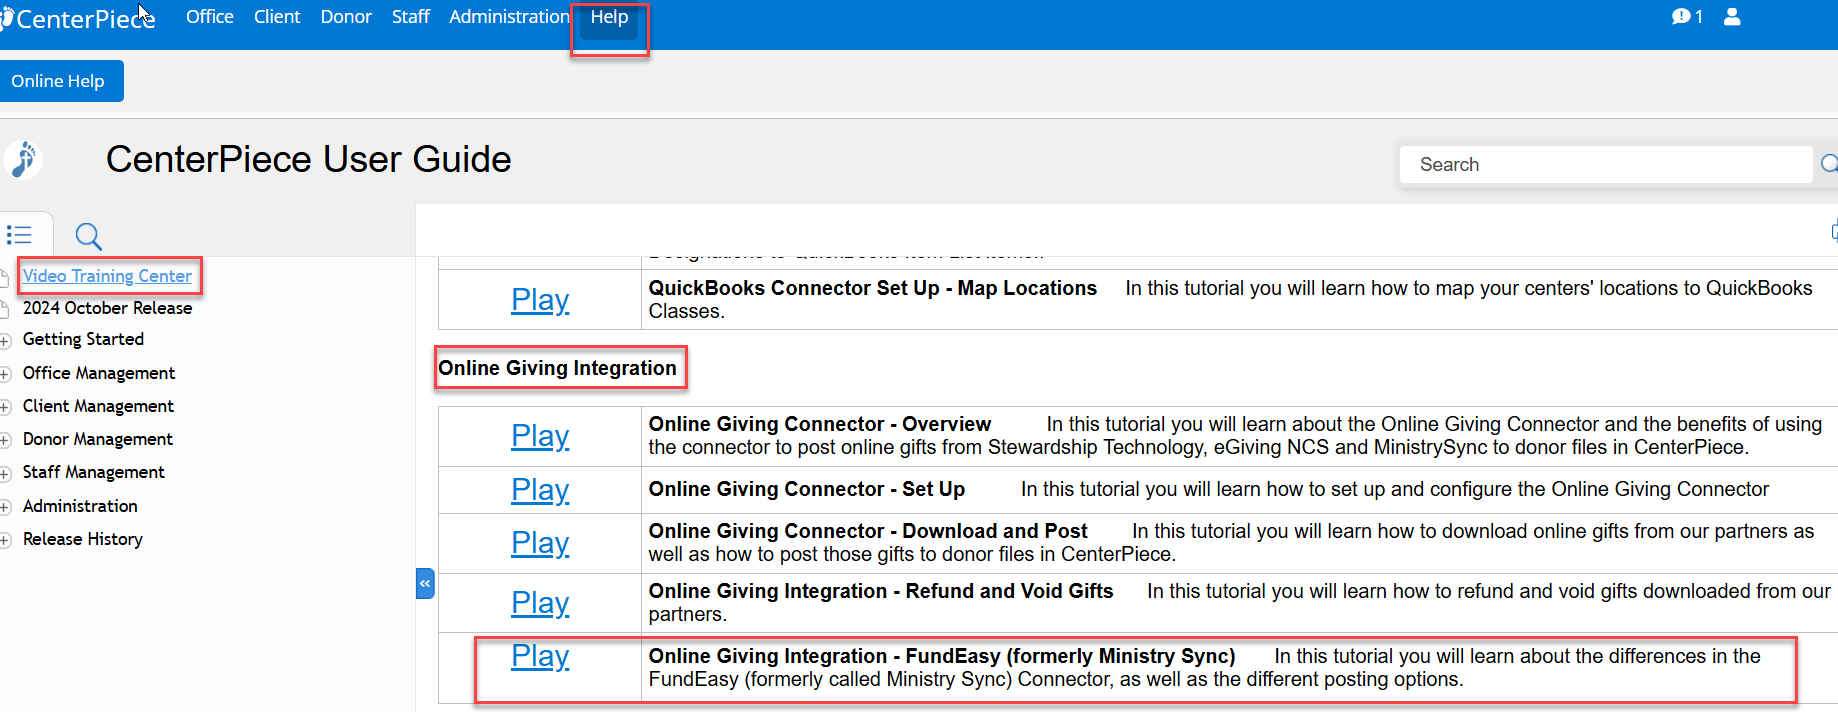This screenshot has width=1838, height=712.
Task: Click the Online Help button
Action: pos(58,81)
